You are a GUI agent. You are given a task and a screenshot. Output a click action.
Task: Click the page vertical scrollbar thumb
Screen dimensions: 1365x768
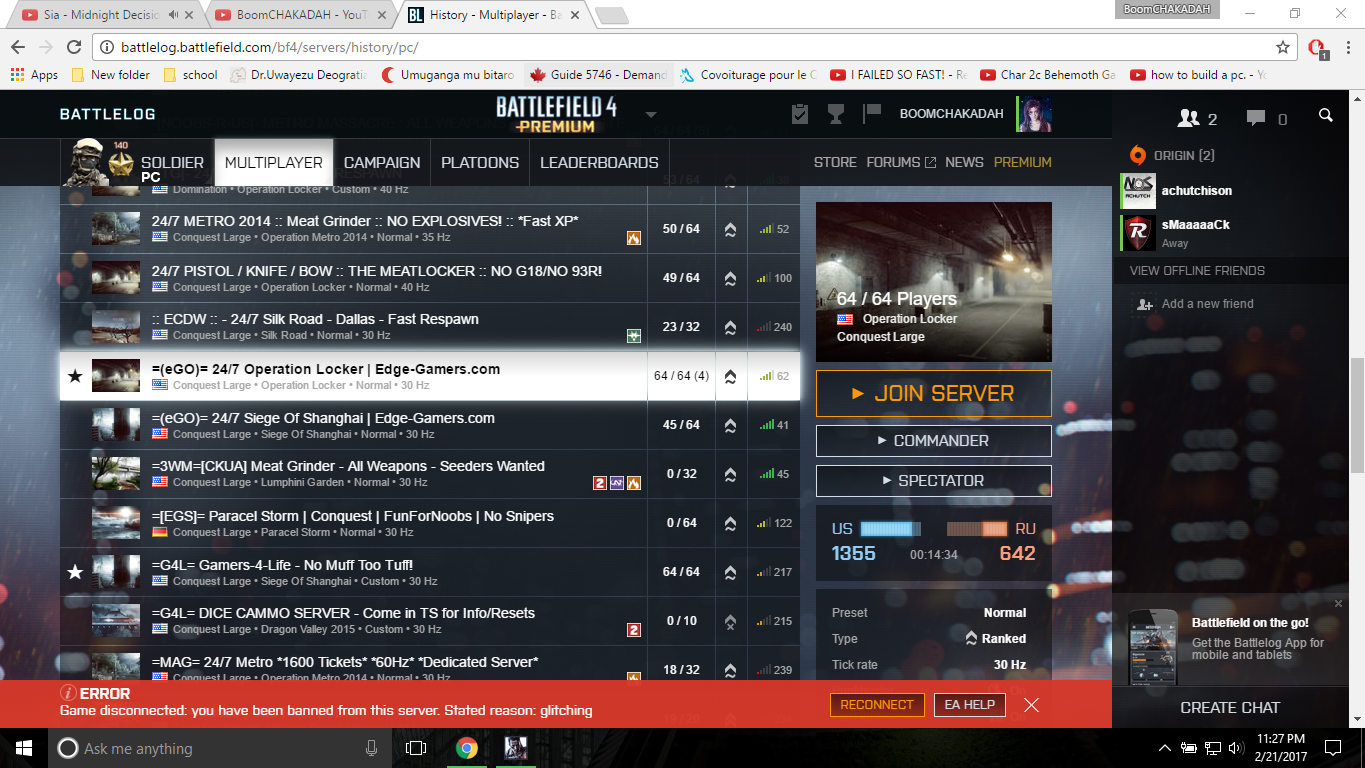1357,415
